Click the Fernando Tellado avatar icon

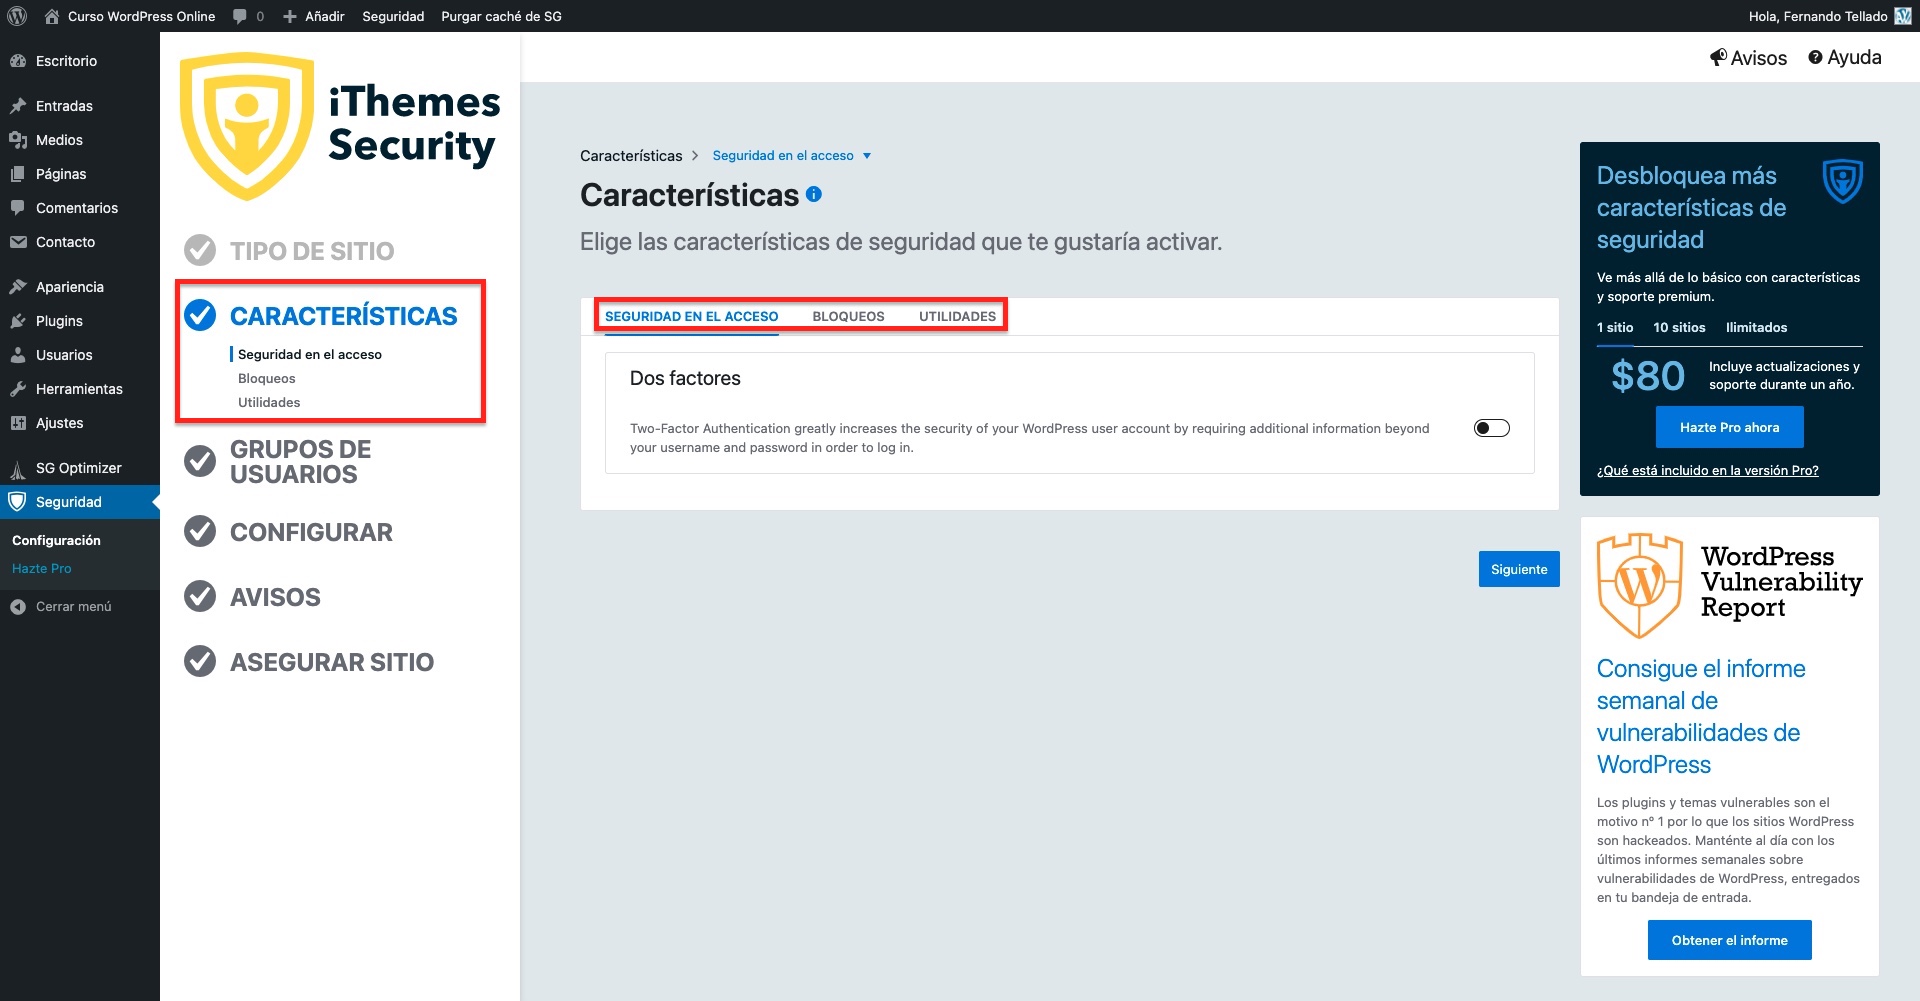tap(1903, 16)
